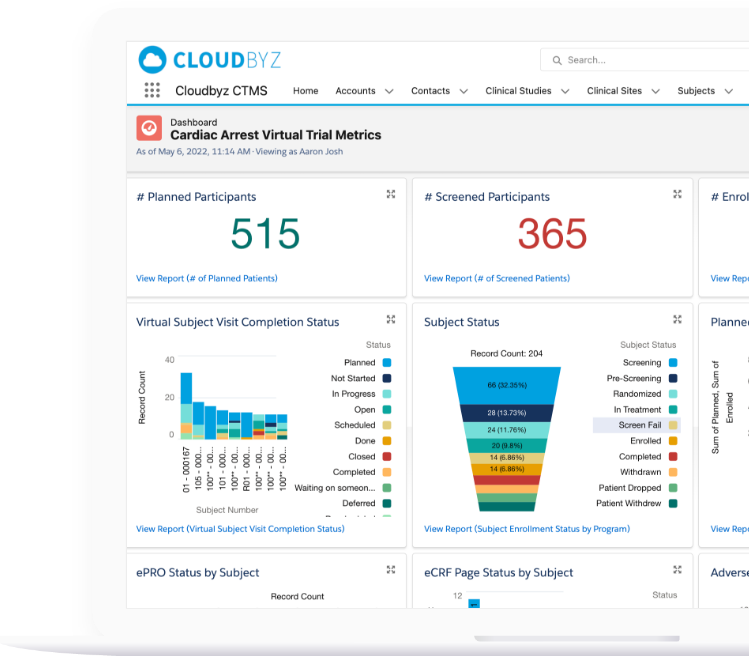Go to the Home tab
Image resolution: width=749 pixels, height=656 pixels.
point(305,91)
